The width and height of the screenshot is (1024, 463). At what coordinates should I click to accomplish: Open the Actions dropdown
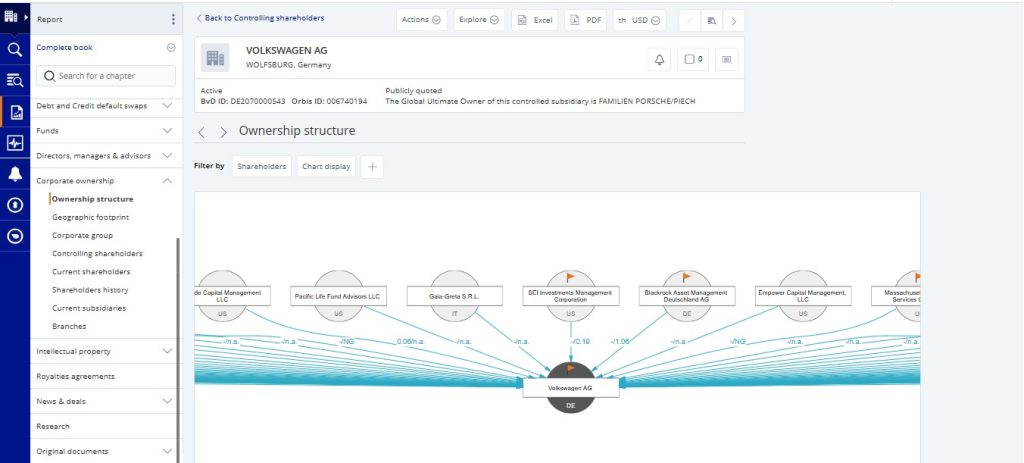(421, 20)
